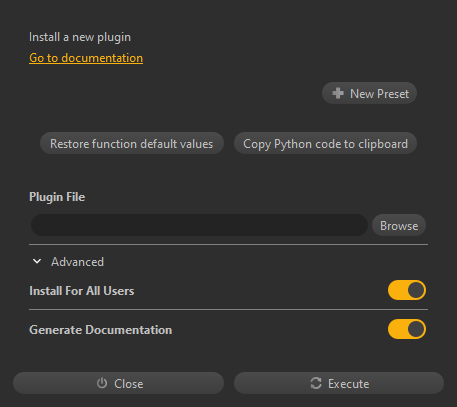The height and width of the screenshot is (407, 457).
Task: Browse for a plugin file
Action: 399,225
